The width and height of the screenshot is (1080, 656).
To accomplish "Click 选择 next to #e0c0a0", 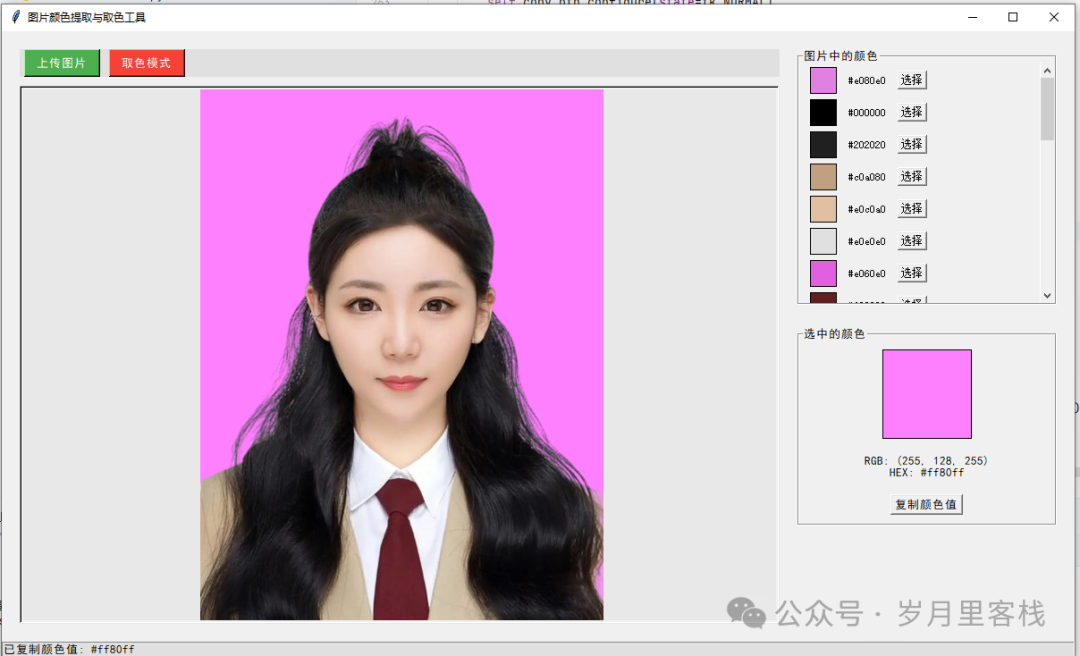I will [911, 209].
